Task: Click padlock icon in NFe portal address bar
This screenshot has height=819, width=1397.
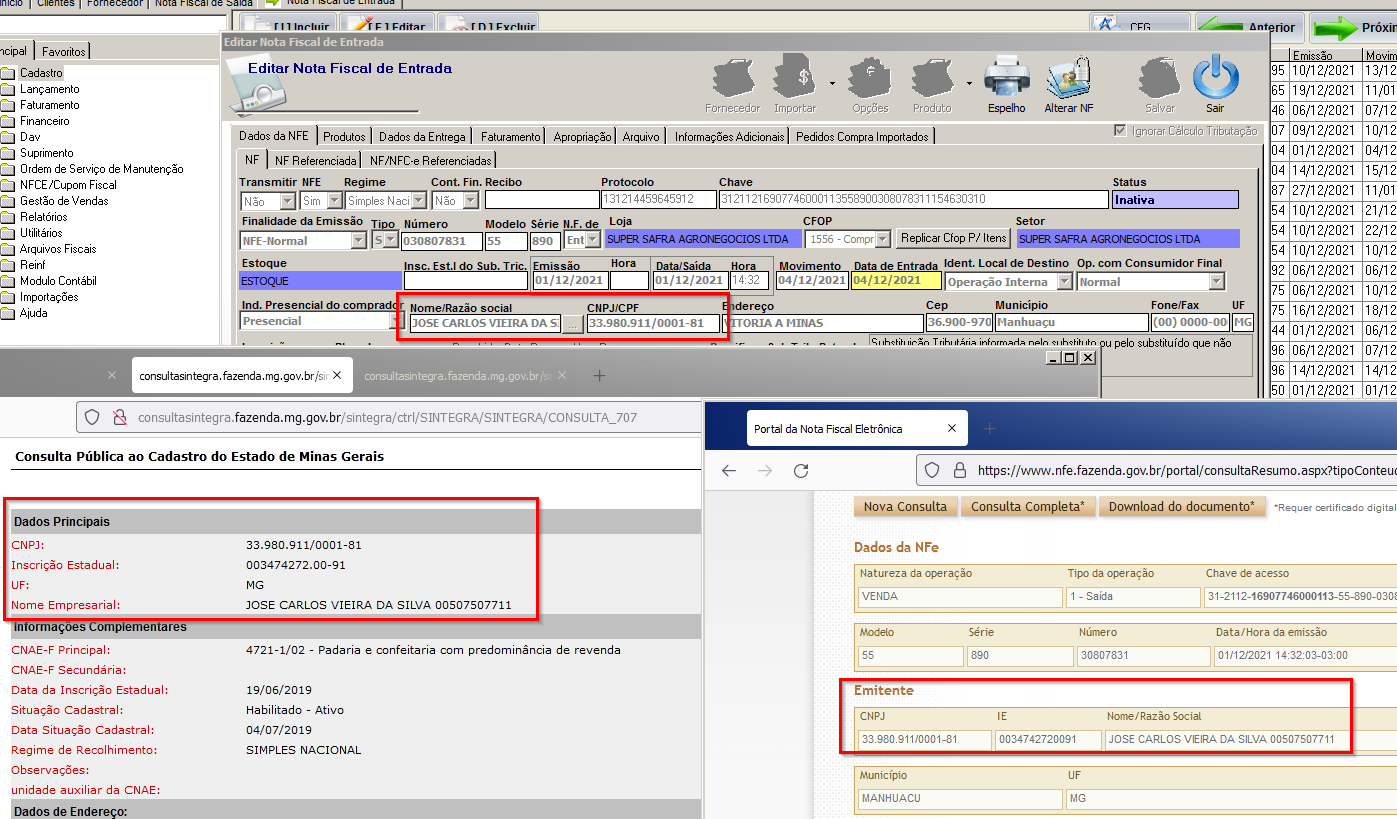Action: point(958,470)
